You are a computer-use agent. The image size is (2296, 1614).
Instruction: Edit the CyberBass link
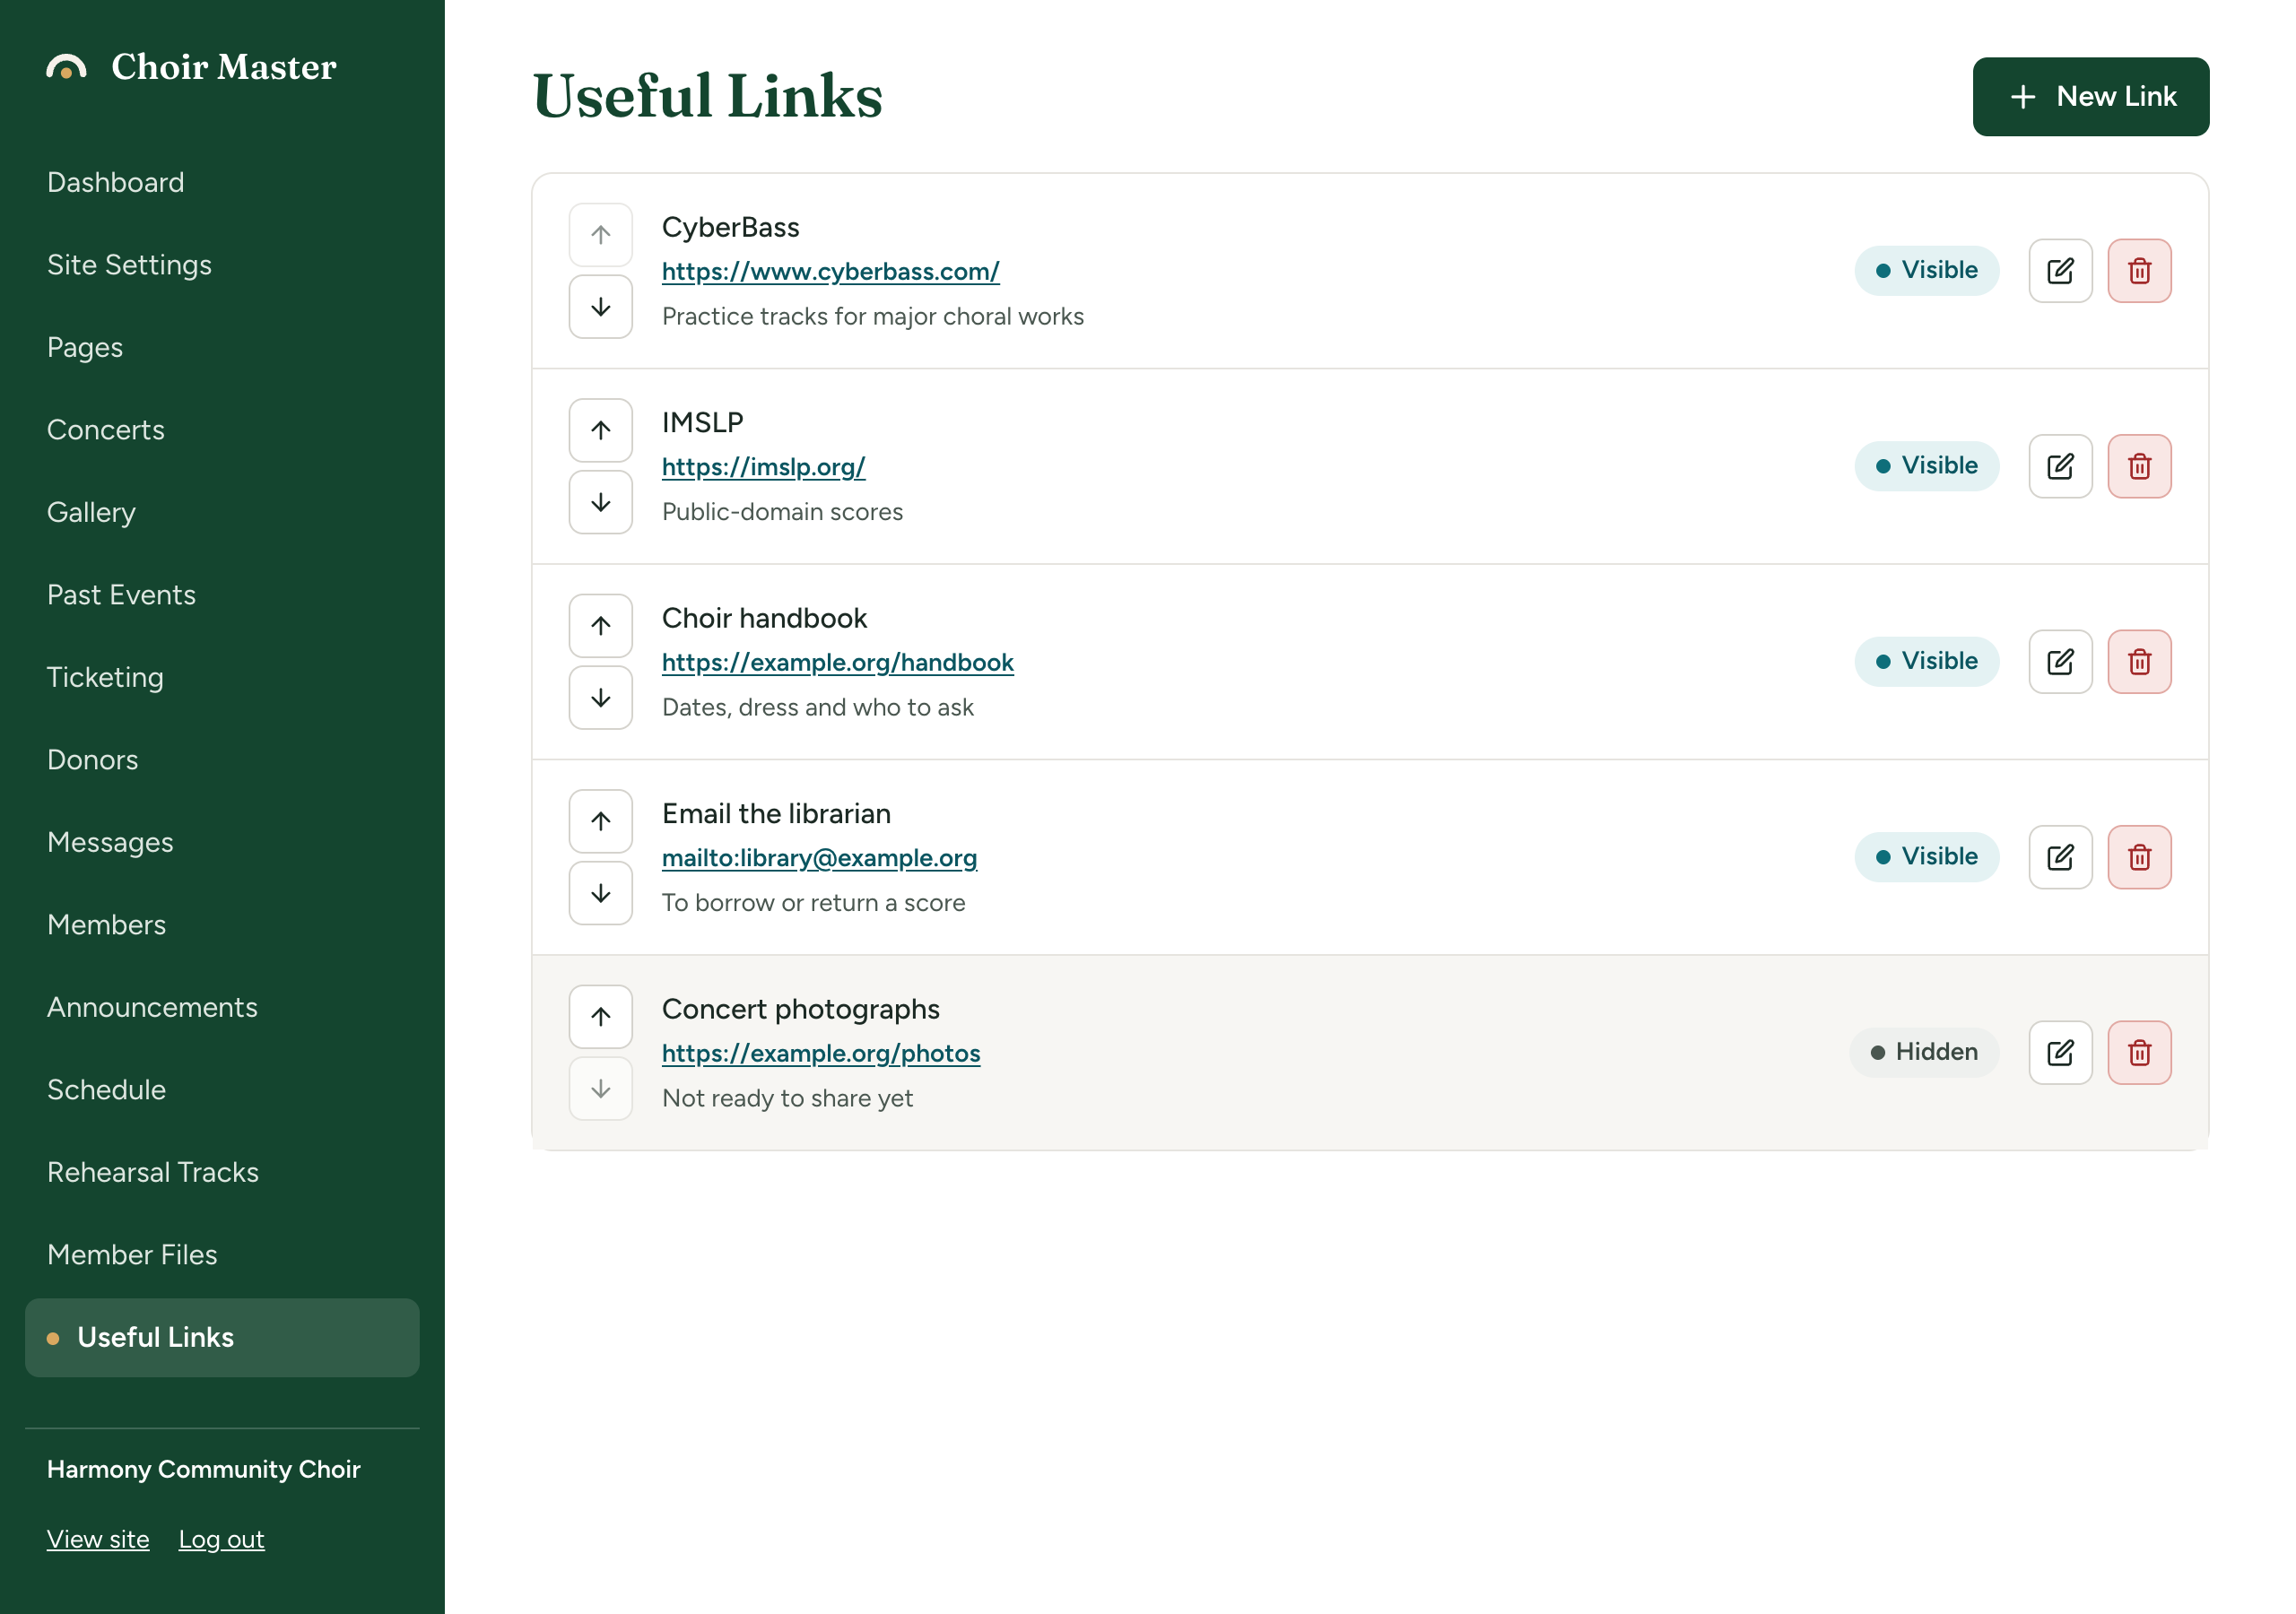pyautogui.click(x=2060, y=271)
